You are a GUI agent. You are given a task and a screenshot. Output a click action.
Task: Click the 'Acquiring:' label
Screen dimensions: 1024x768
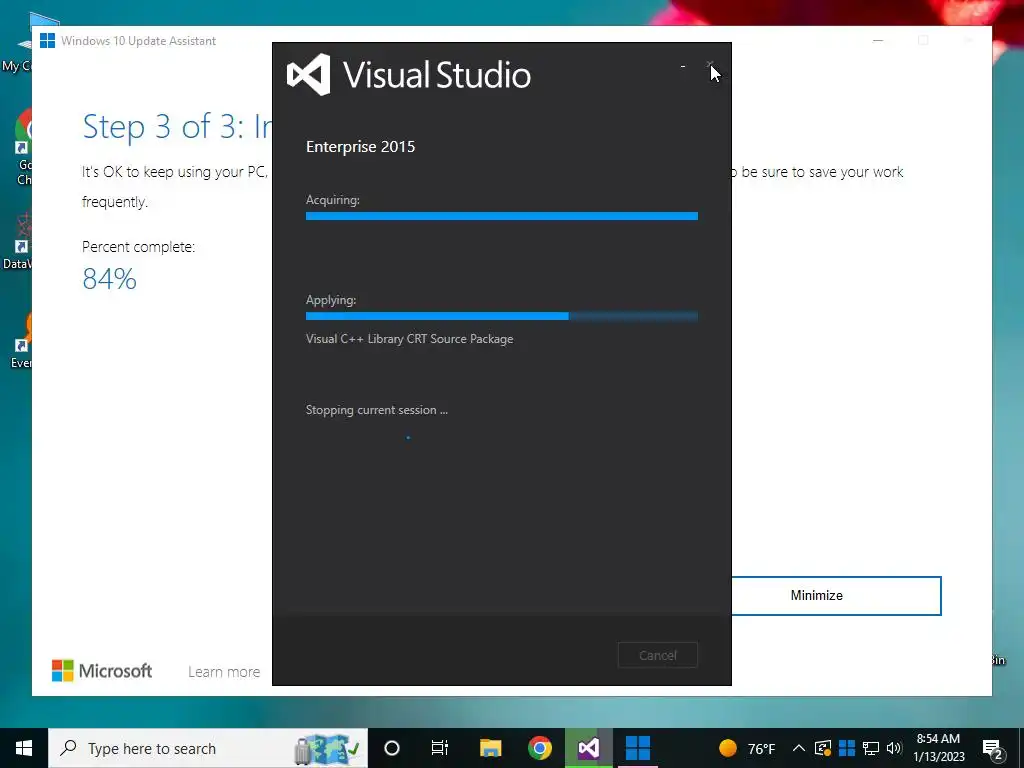[333, 200]
